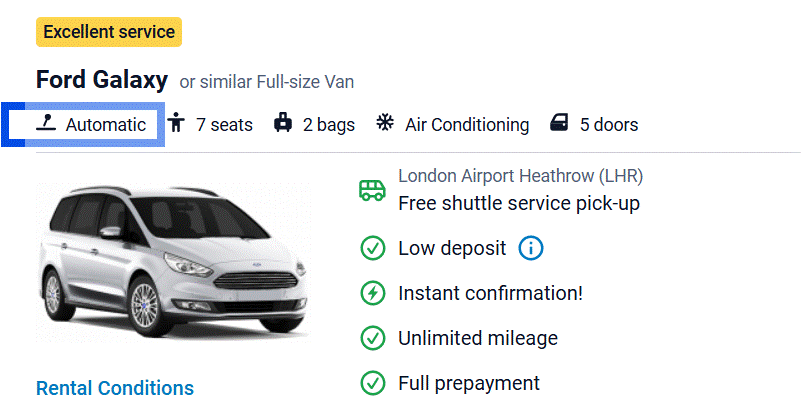Click the 7 seats label
This screenshot has width=801, height=413.
[224, 125]
